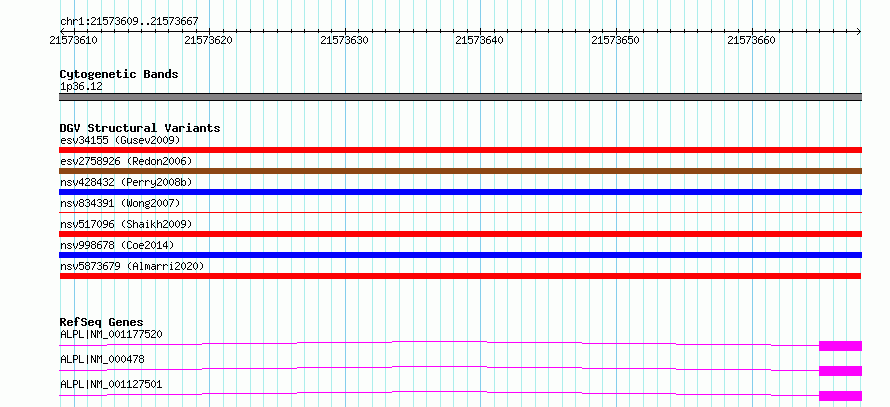Click the red bar for esv34155
Screen dimensions: 890x407
pos(460,150)
